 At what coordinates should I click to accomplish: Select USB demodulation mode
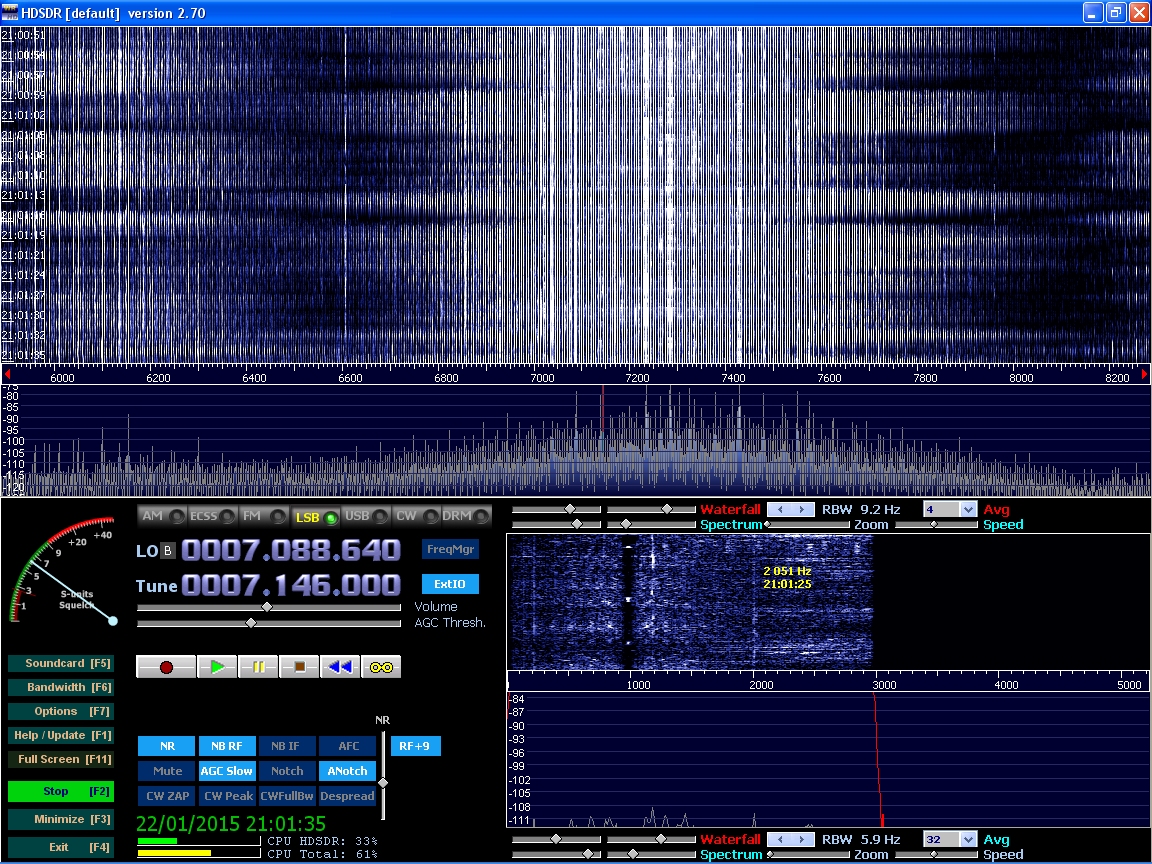click(x=366, y=516)
